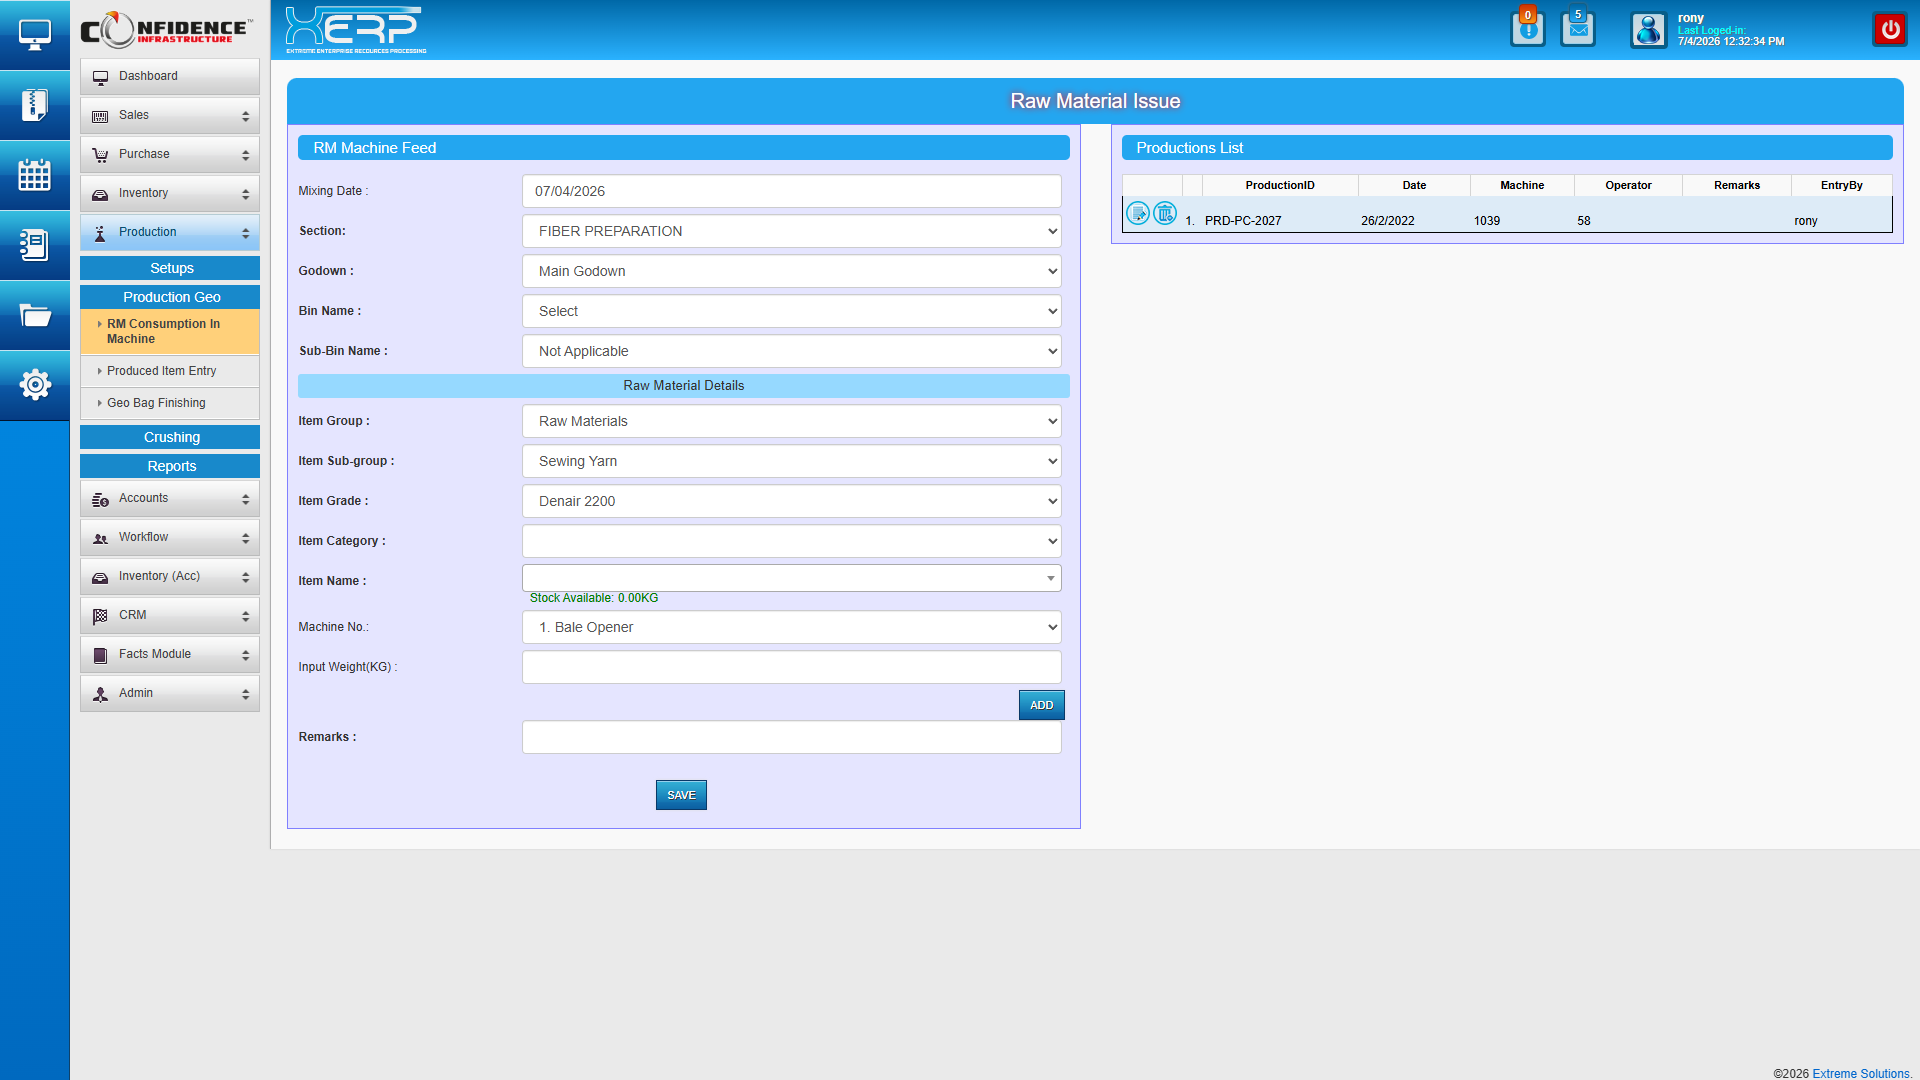Open the folder icon in the left dock
Image resolution: width=1920 pixels, height=1080 pixels.
coord(35,315)
